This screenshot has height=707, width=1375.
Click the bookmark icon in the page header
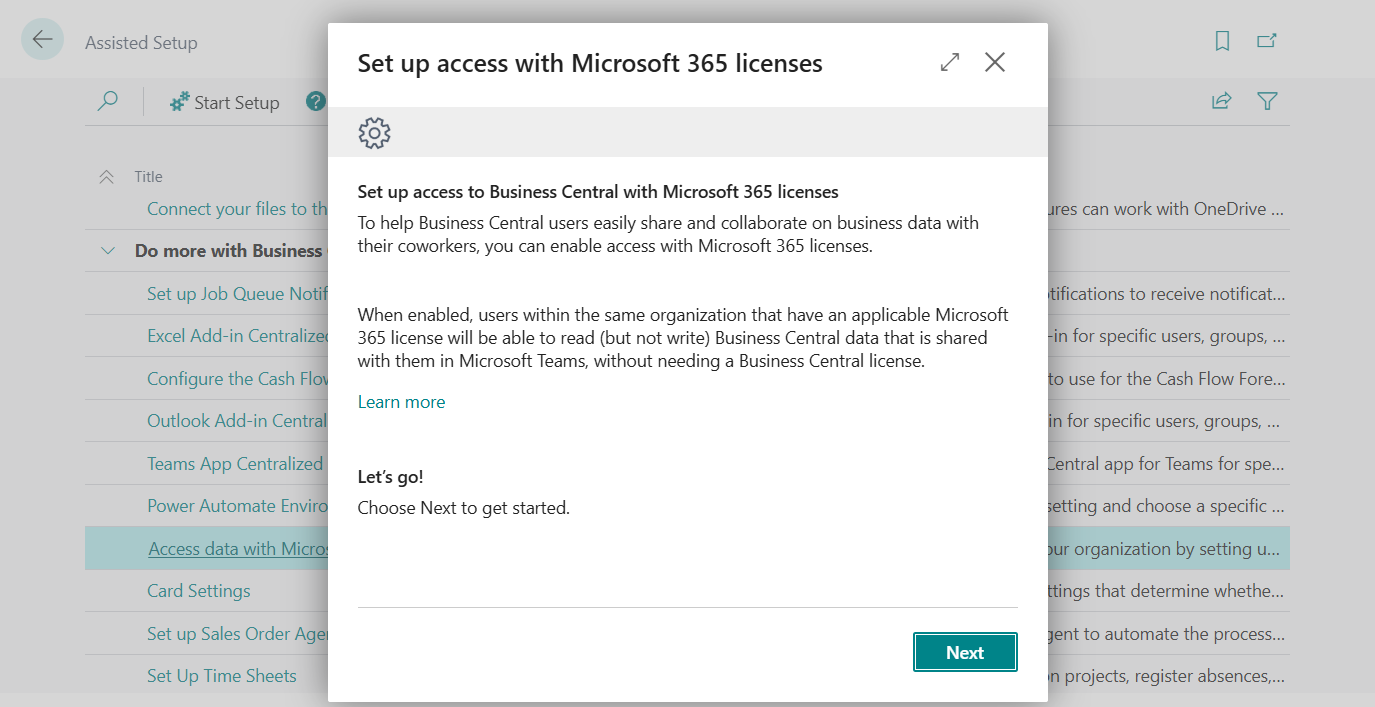[x=1222, y=40]
